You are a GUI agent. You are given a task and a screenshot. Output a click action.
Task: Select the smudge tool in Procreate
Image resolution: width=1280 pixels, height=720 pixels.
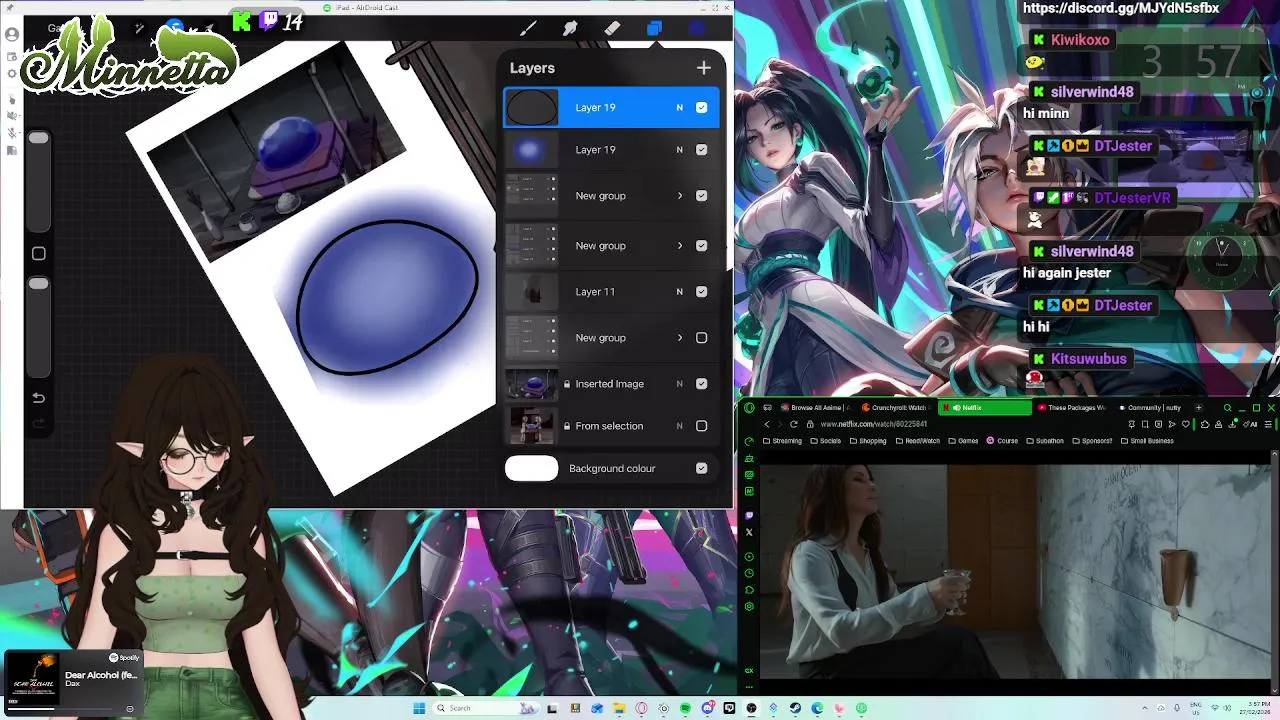pyautogui.click(x=570, y=28)
